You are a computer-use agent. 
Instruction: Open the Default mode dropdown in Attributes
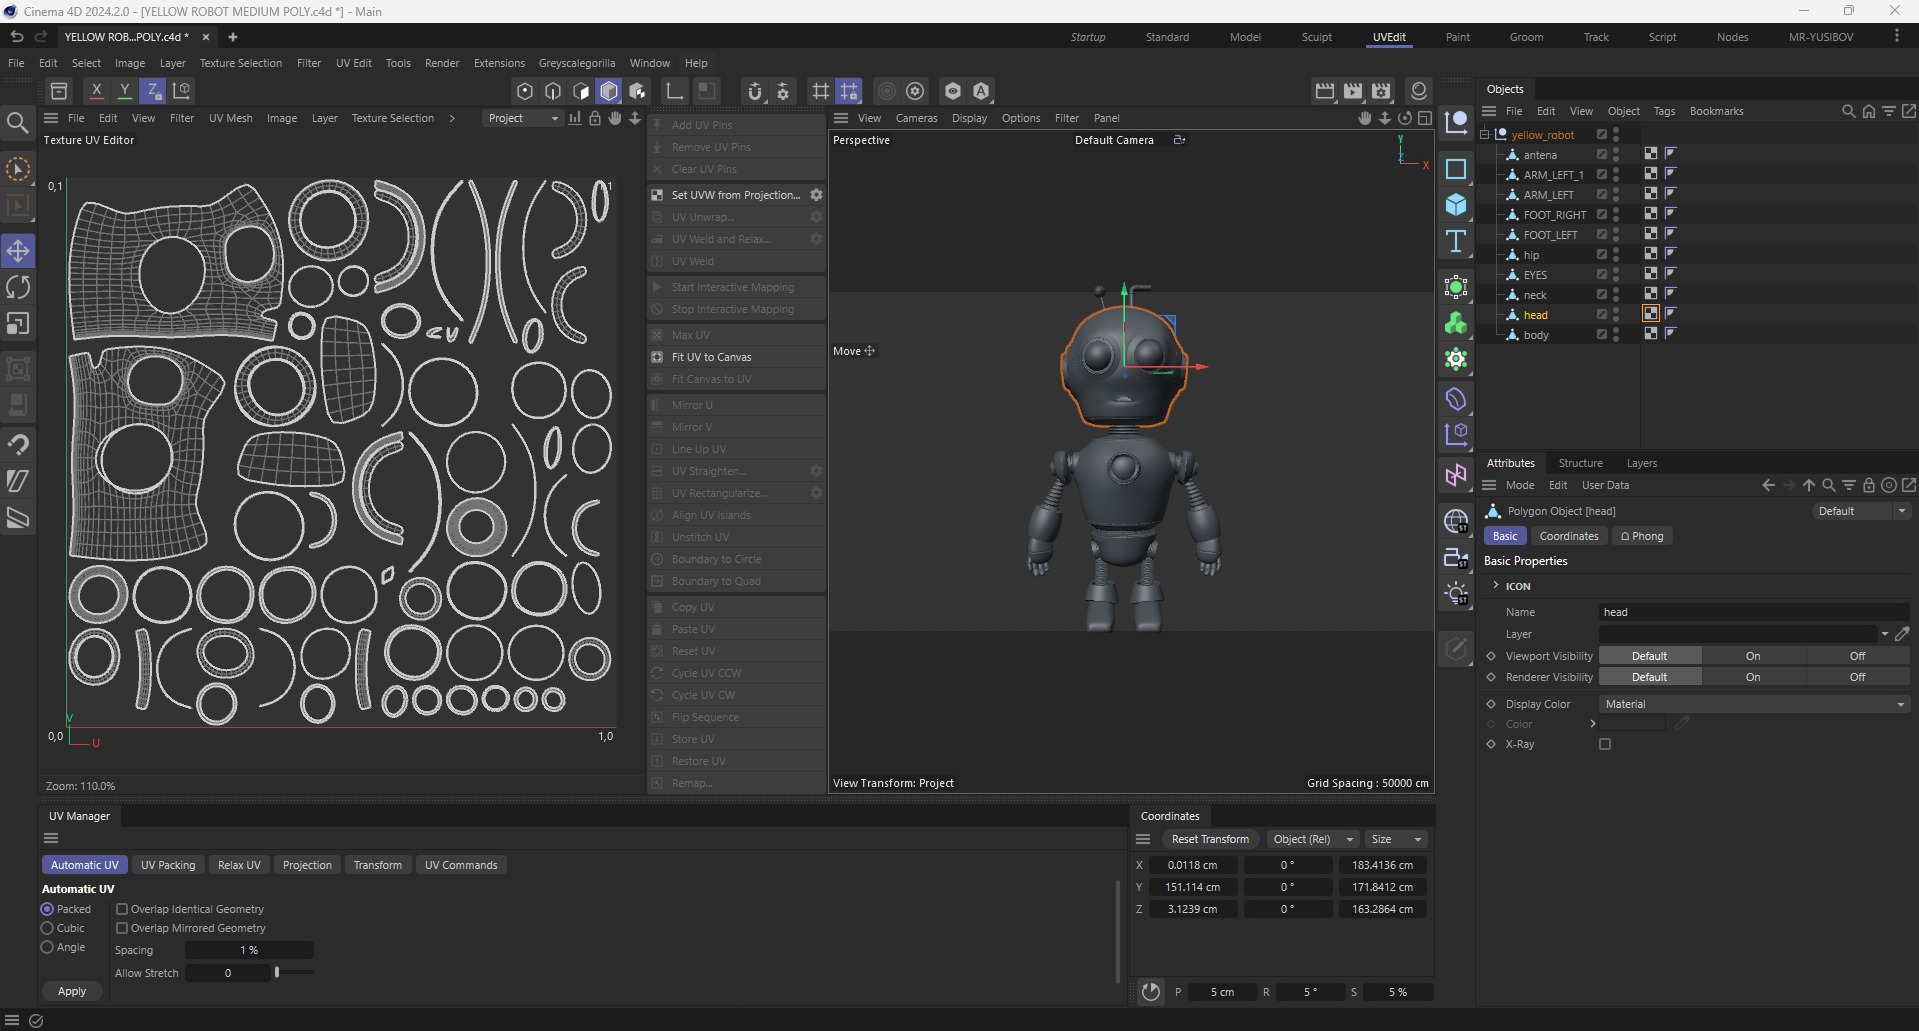[1861, 511]
